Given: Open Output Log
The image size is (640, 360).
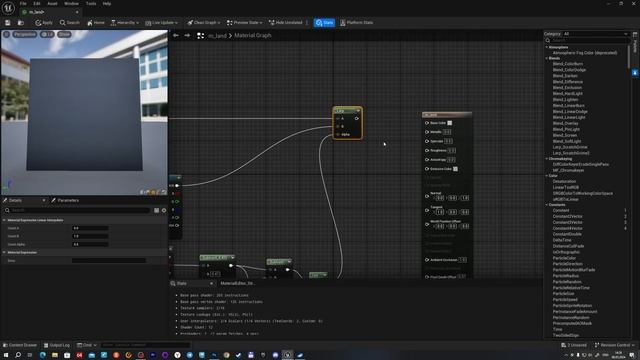Looking at the screenshot, I should pos(57,345).
